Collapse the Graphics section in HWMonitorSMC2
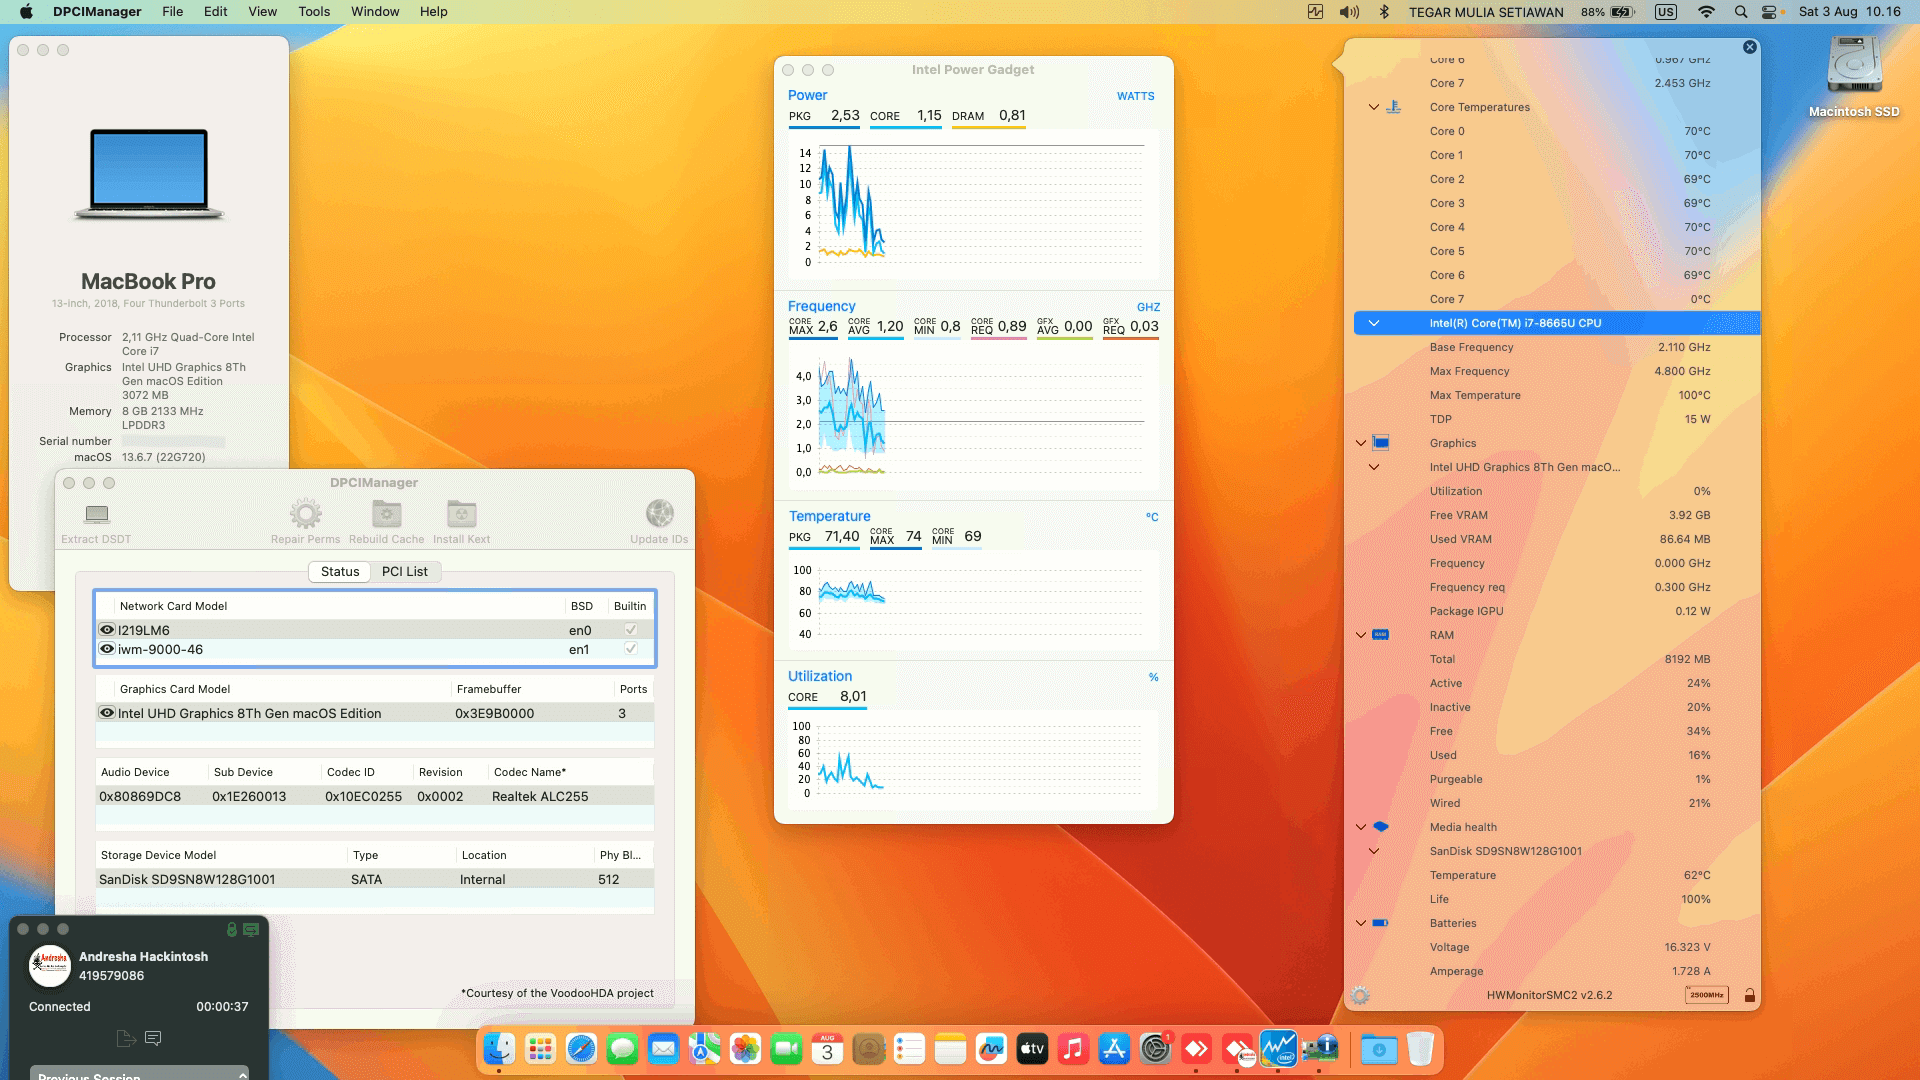1920x1080 pixels. coord(1359,443)
